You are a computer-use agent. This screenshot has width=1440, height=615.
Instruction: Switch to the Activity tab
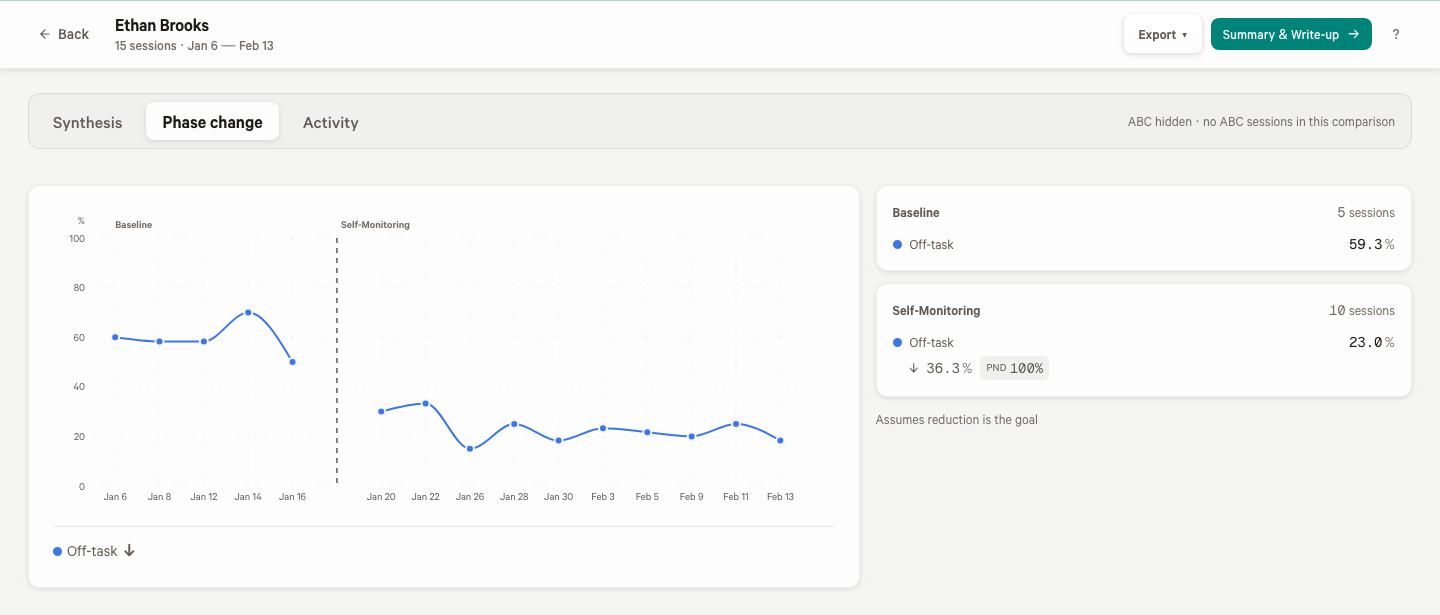[331, 122]
